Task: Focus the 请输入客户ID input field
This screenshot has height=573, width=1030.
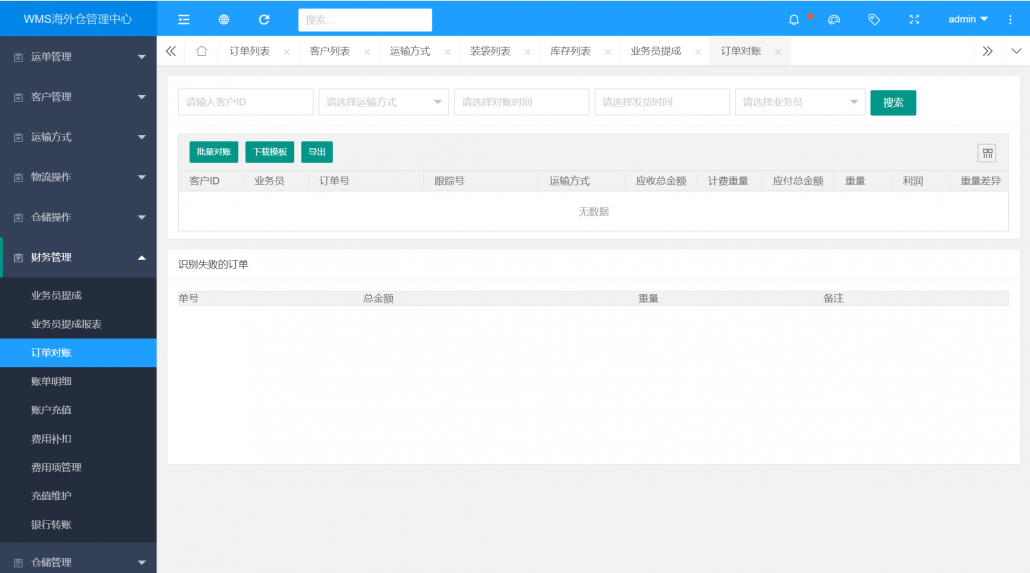Action: (246, 102)
